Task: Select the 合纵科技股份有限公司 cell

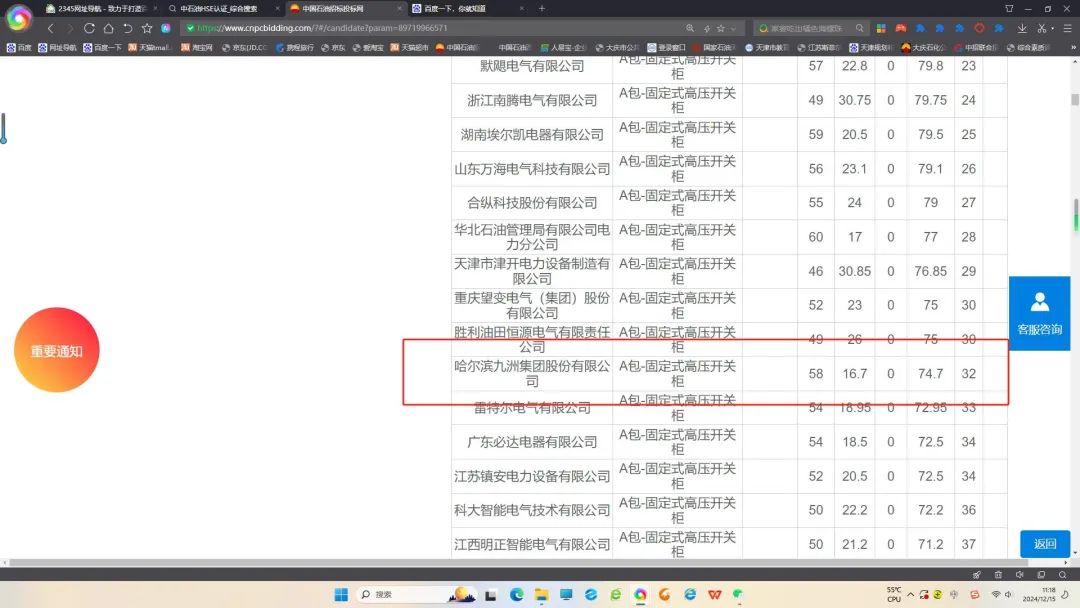Action: tap(532, 202)
